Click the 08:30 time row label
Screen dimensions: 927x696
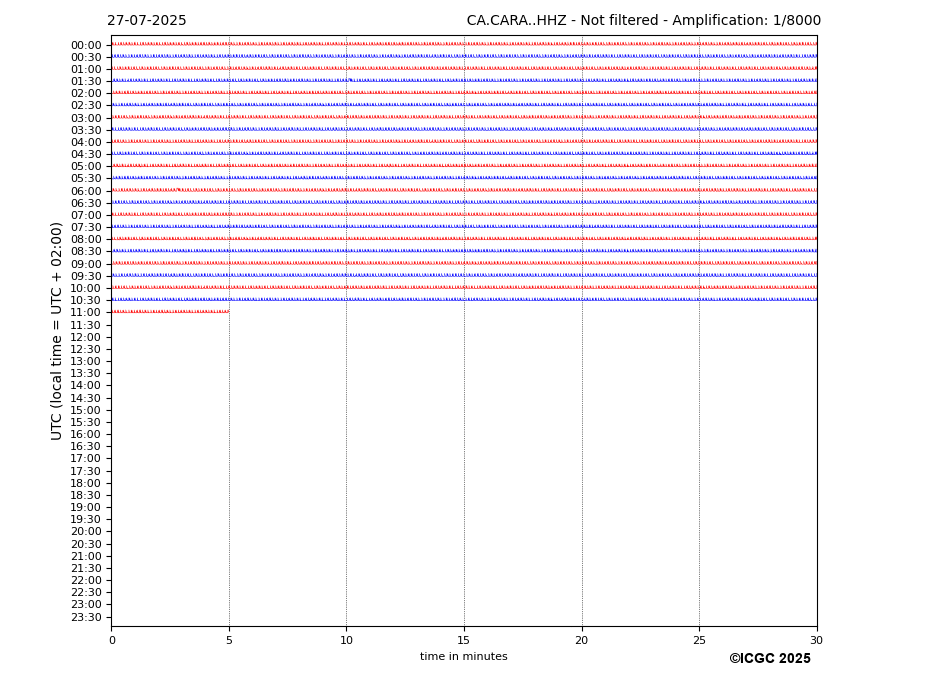pos(86,252)
